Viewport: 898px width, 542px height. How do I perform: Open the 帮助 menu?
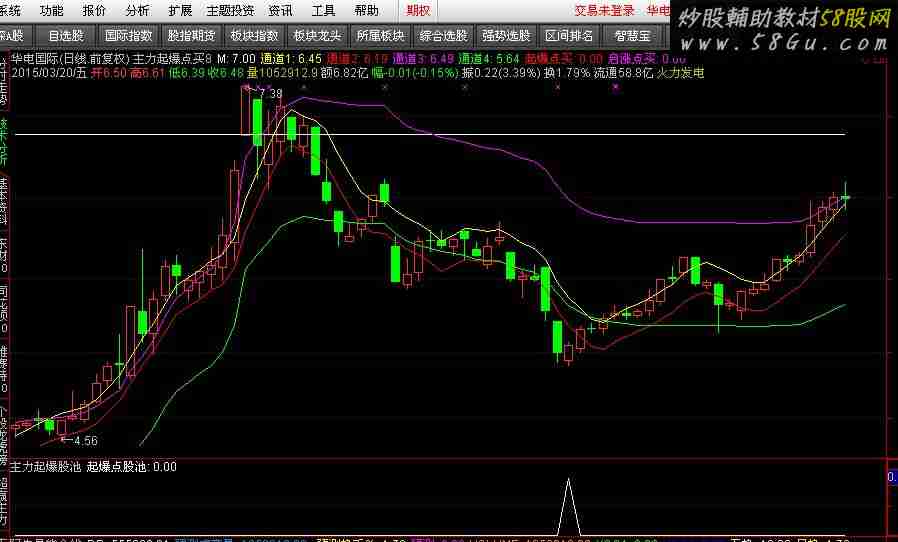point(366,10)
